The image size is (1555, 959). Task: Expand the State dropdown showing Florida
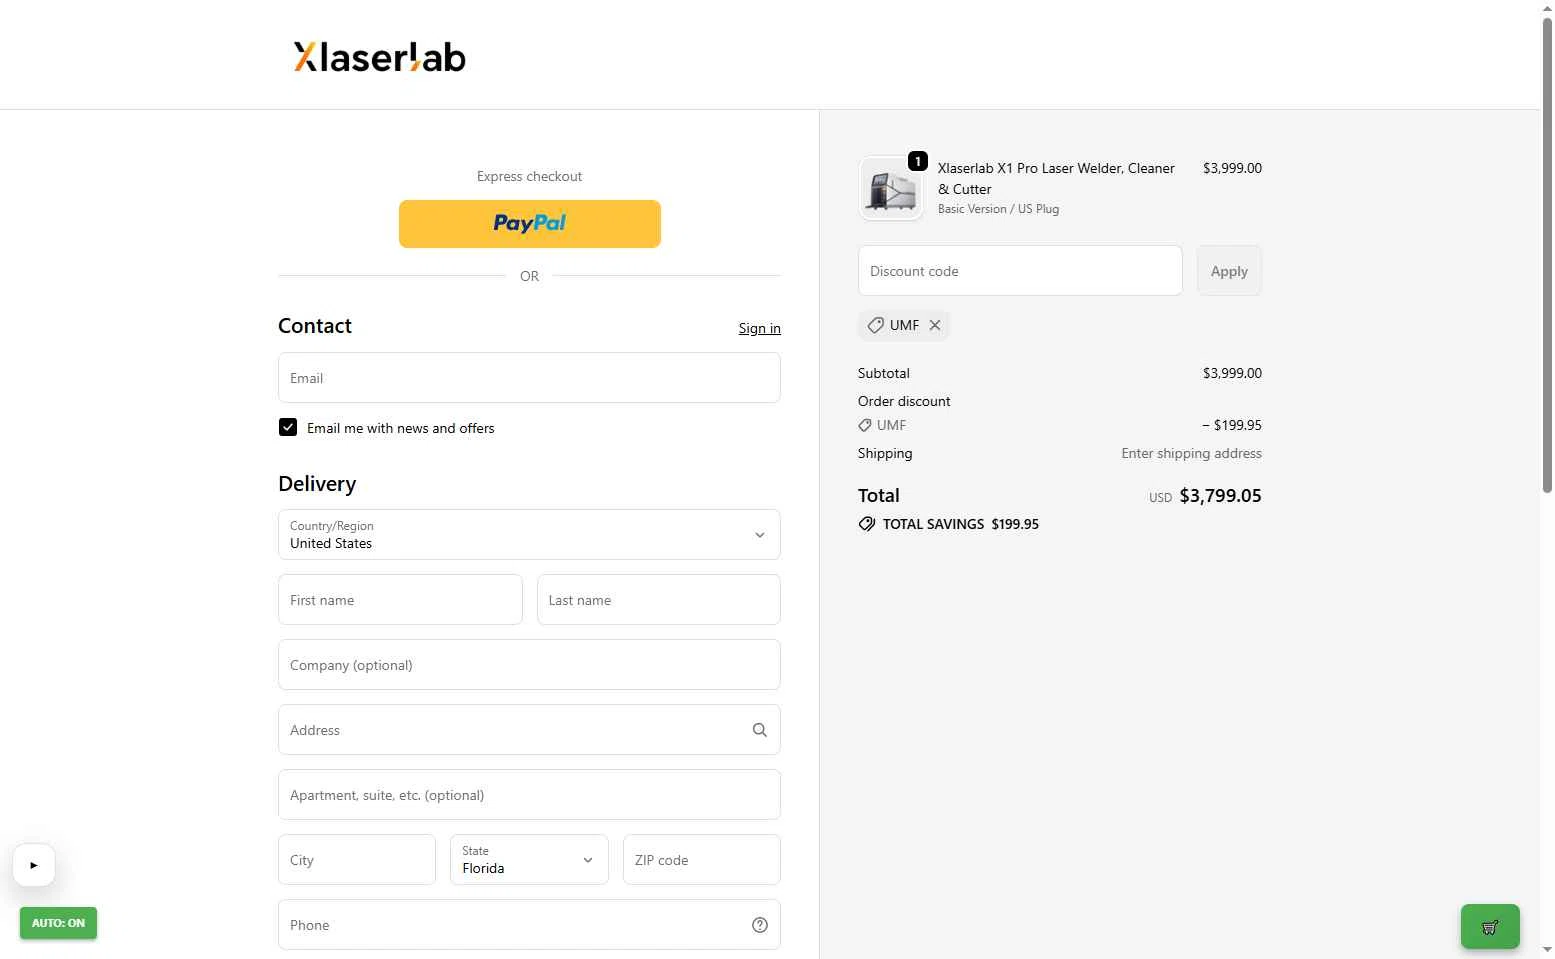(529, 860)
